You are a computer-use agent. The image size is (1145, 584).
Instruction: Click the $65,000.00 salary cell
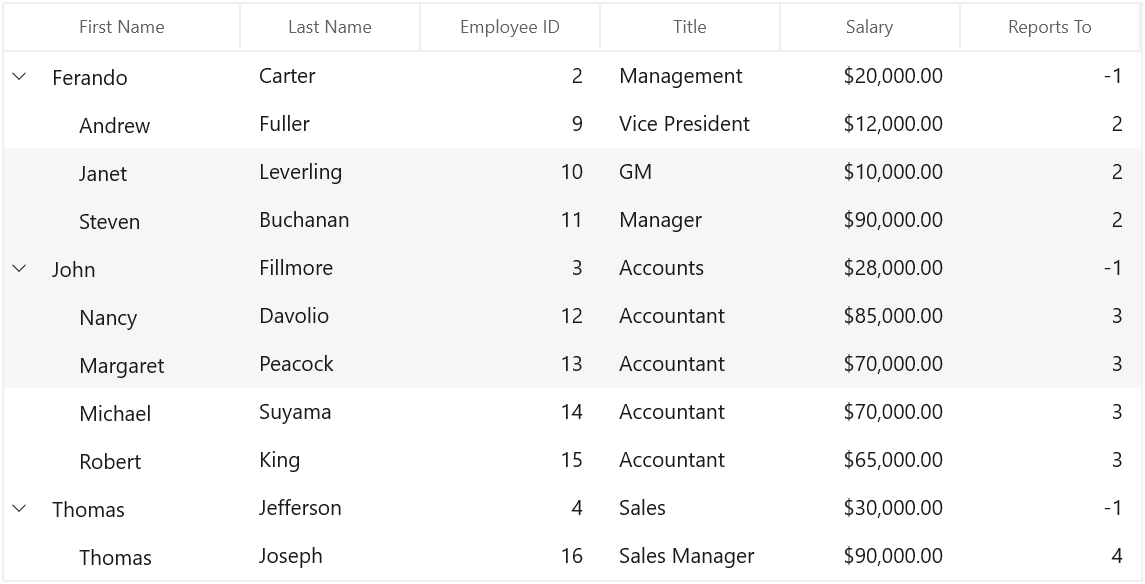pyautogui.click(x=870, y=461)
